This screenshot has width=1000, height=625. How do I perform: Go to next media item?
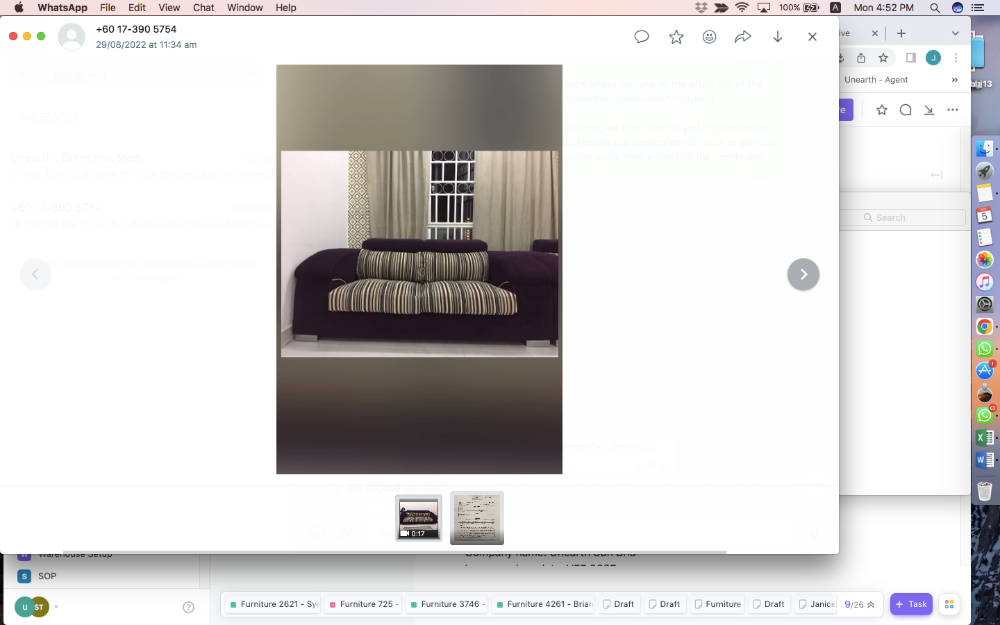click(x=803, y=274)
